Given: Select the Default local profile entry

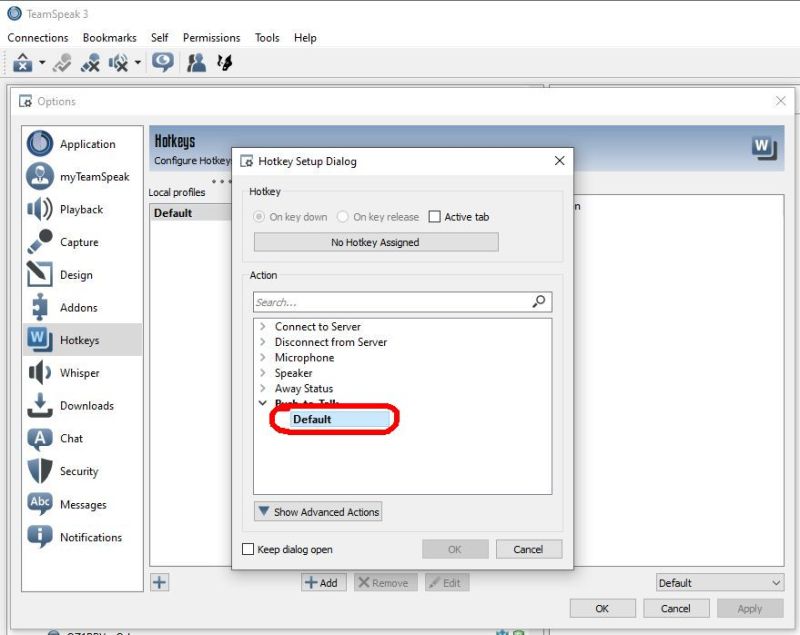Looking at the screenshot, I should (x=191, y=213).
